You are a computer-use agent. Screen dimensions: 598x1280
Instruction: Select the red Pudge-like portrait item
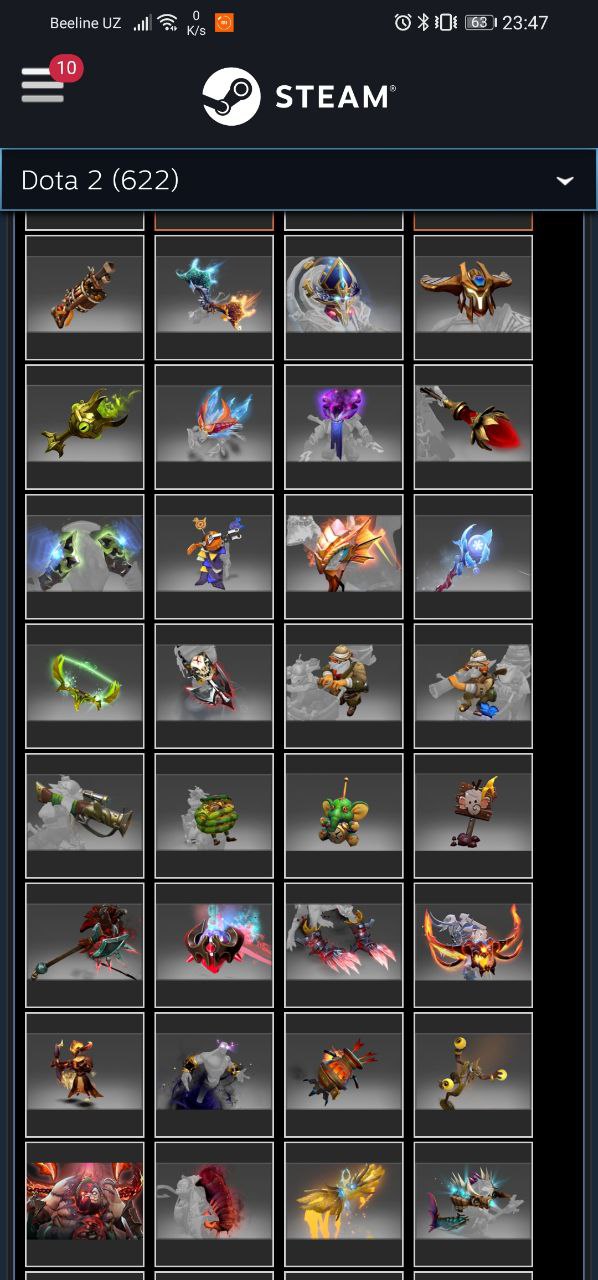[85, 1205]
